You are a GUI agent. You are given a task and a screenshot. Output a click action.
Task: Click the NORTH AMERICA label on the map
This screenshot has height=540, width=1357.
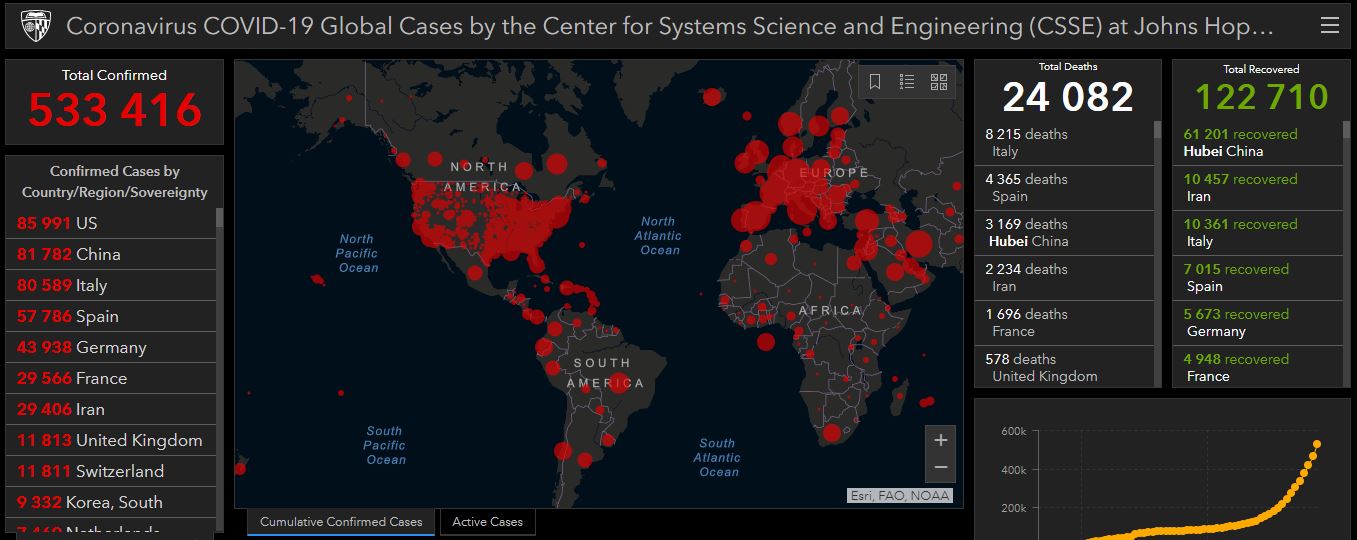482,177
